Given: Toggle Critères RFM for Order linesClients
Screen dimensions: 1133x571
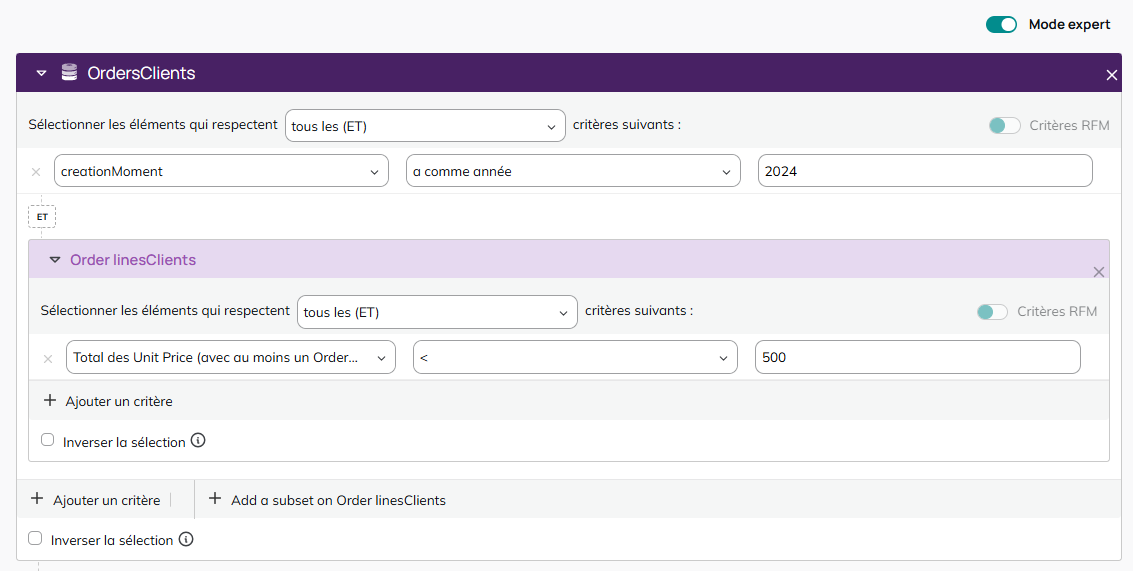Looking at the screenshot, I should [x=992, y=312].
